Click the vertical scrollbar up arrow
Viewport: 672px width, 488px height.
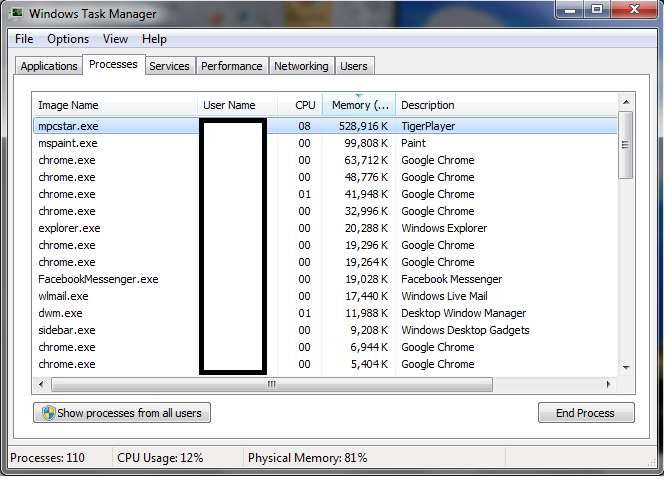pos(625,103)
